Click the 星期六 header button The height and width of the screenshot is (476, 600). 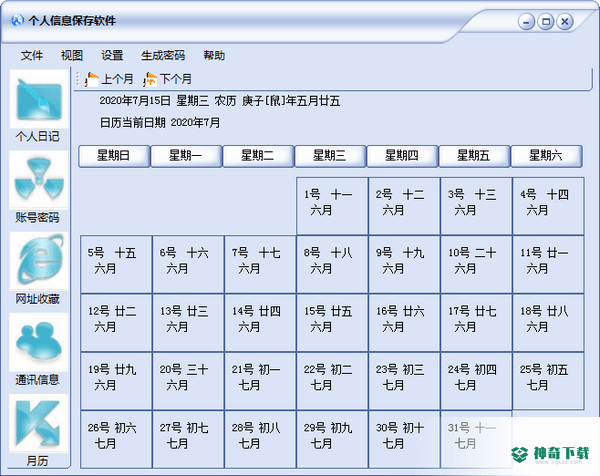(546, 156)
